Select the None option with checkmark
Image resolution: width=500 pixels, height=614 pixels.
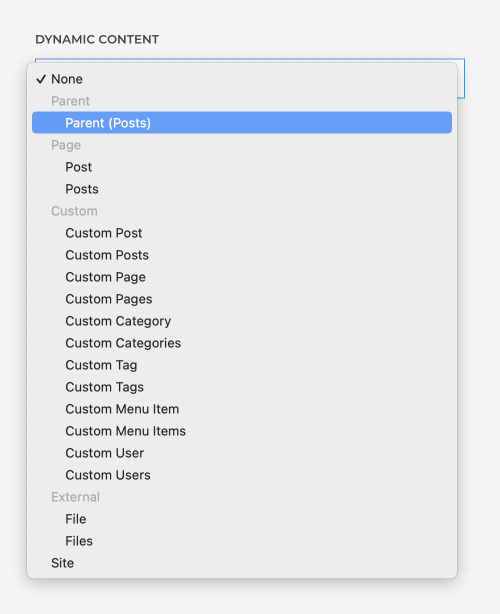click(242, 79)
